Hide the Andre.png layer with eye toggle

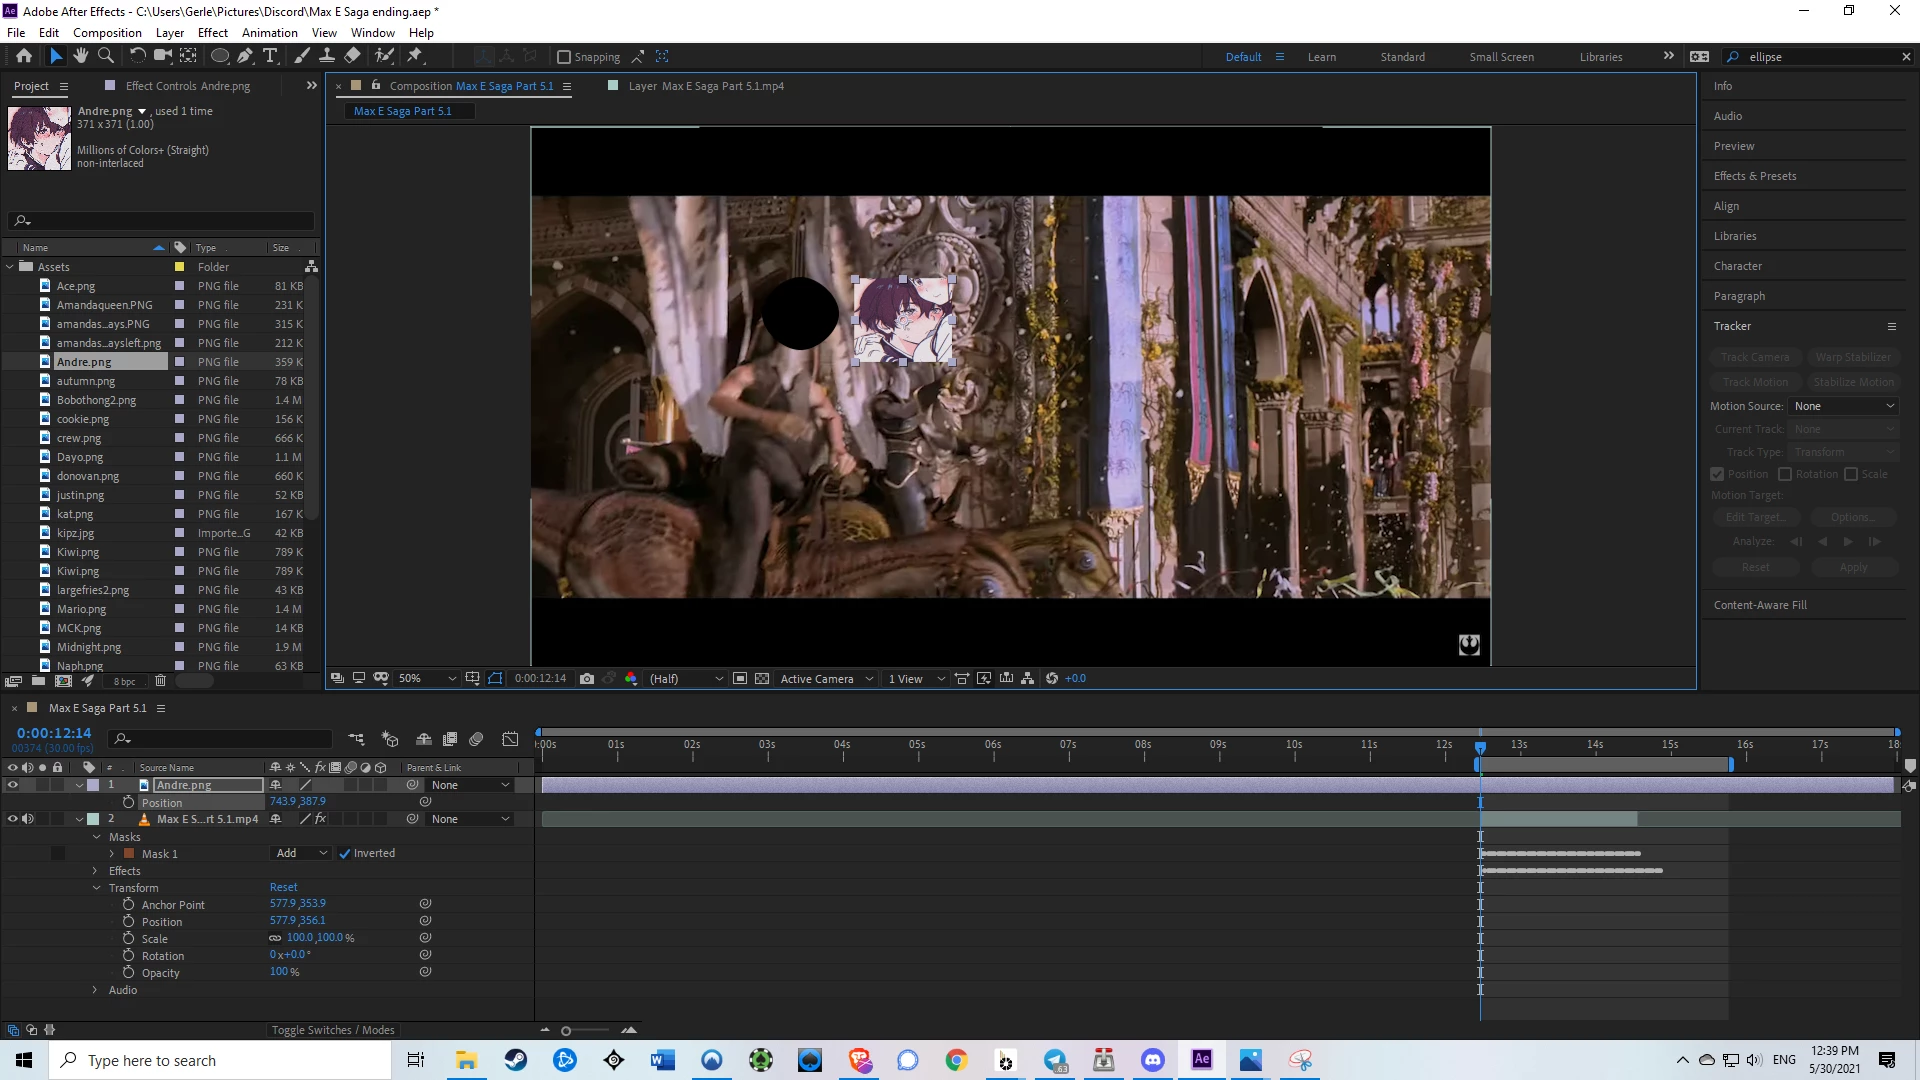coord(13,785)
